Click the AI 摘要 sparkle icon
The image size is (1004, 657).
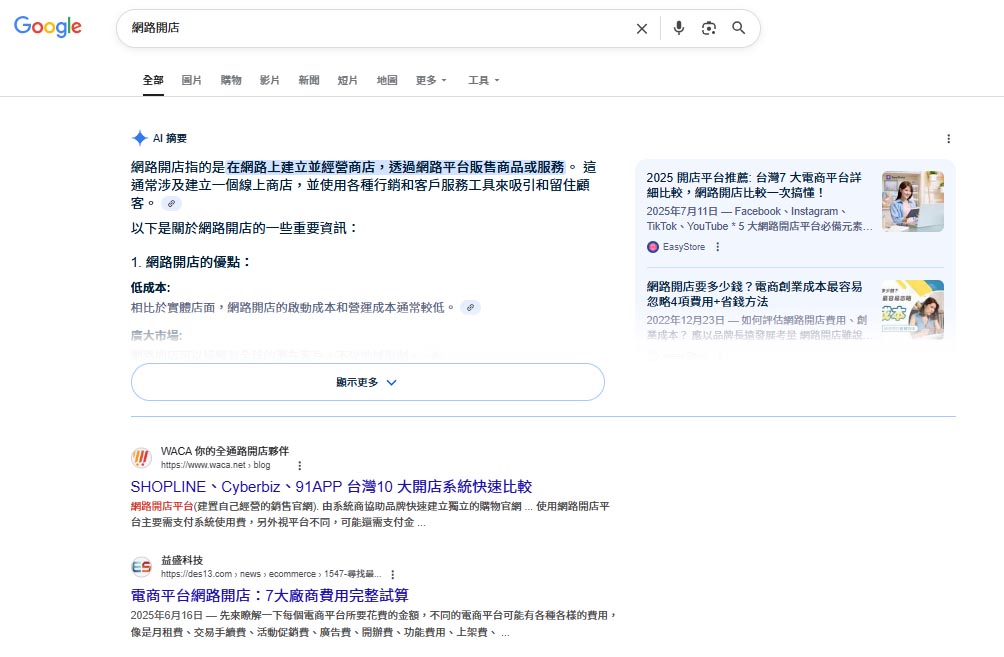(x=136, y=138)
